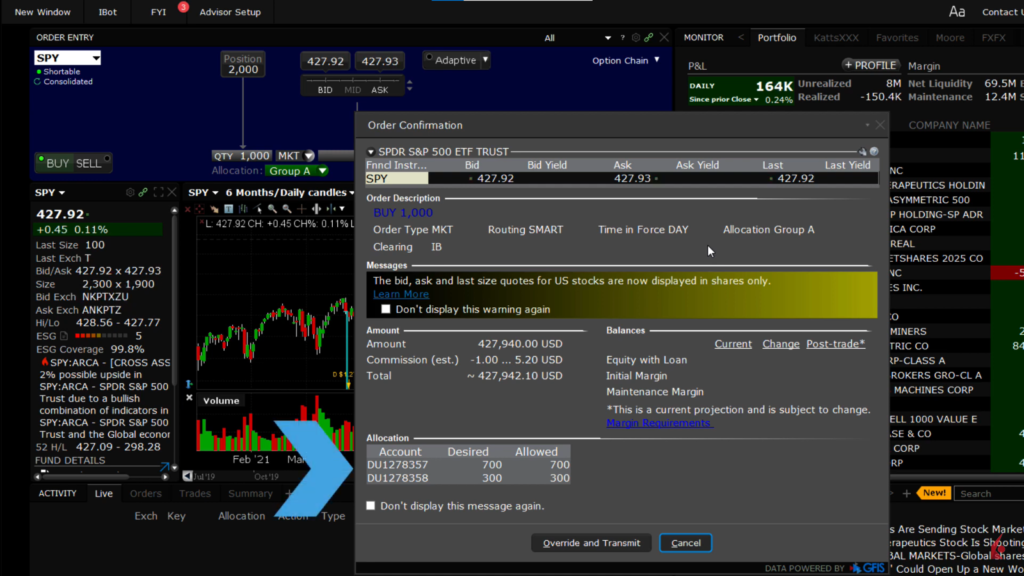
Task: Click the expand icon in SPY quote panel
Action: (159, 192)
